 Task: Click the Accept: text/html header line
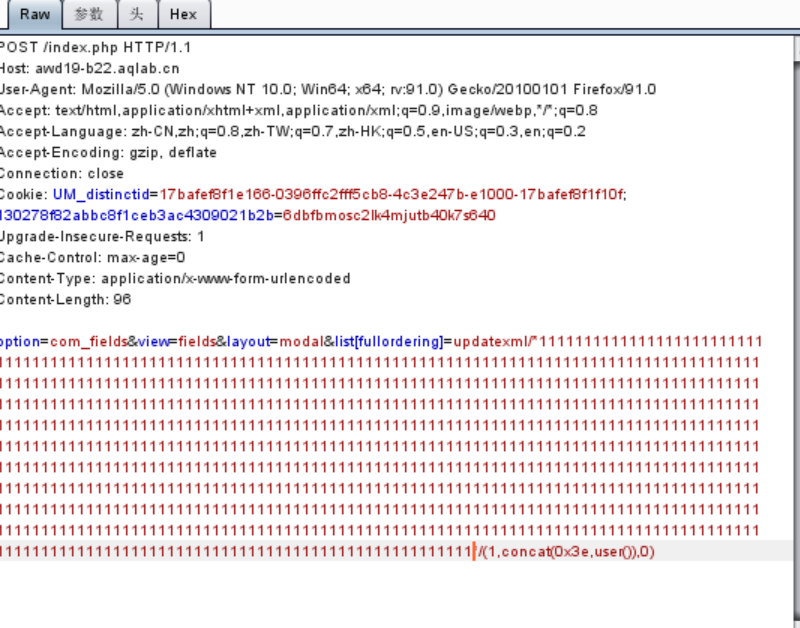(298, 110)
